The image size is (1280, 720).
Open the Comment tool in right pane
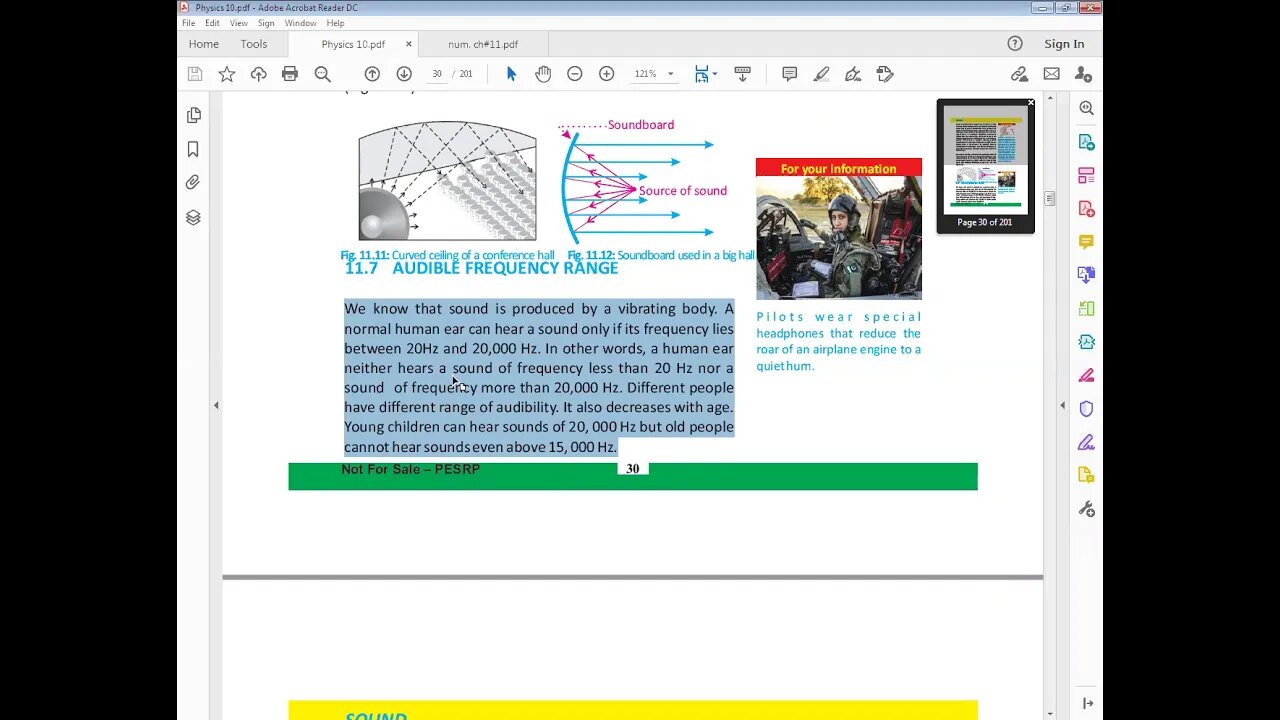point(1087,242)
